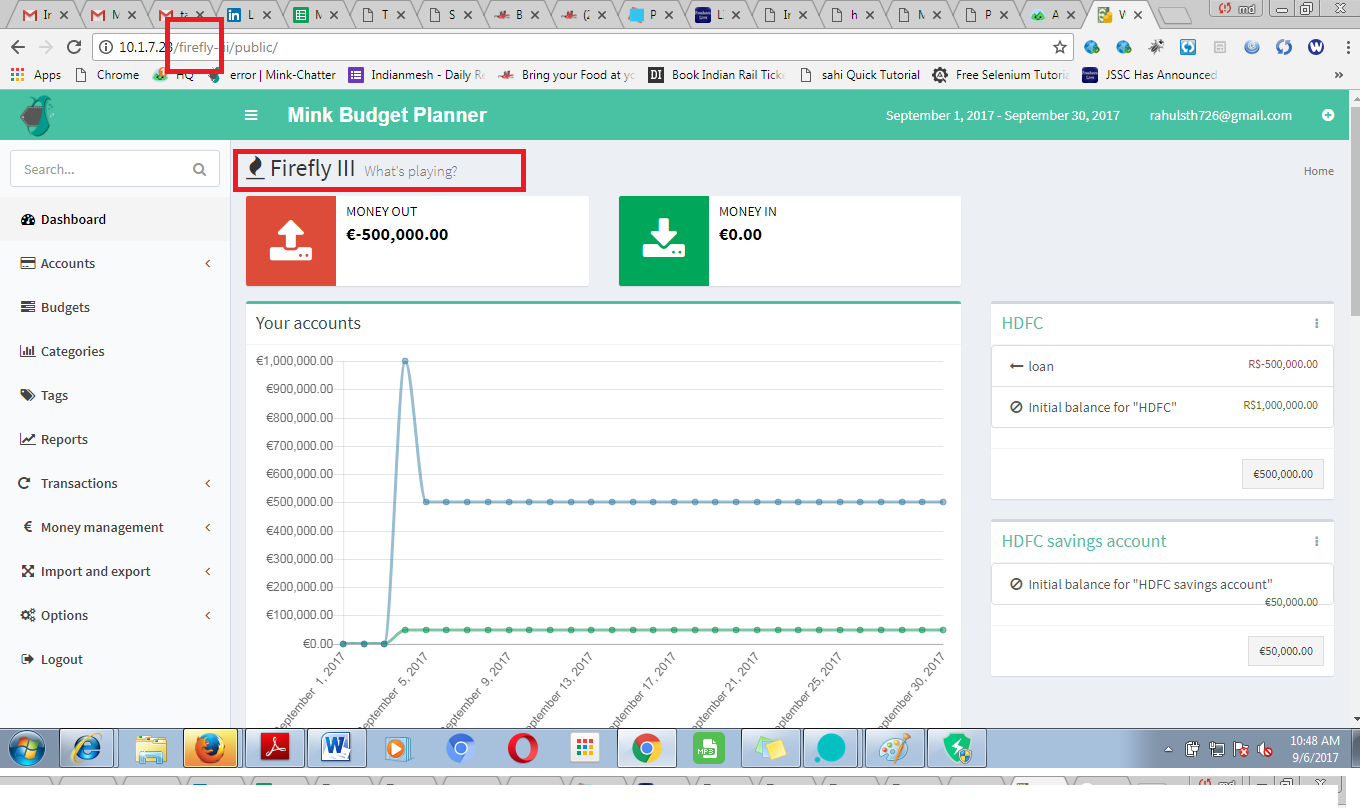Open HDFC box options menu dots
This screenshot has height=808, width=1360.
[x=1316, y=323]
